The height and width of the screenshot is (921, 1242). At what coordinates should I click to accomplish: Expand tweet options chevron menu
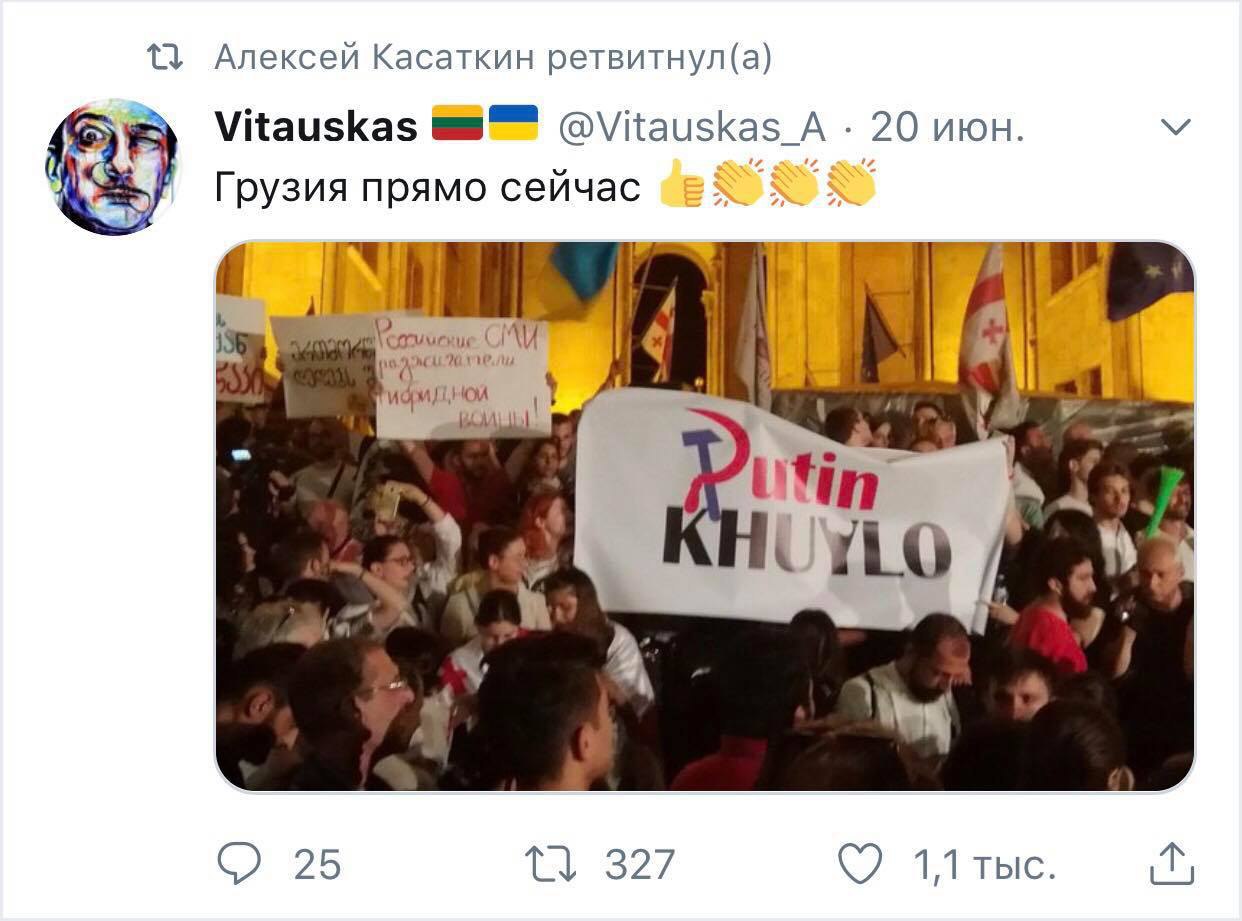[1177, 127]
